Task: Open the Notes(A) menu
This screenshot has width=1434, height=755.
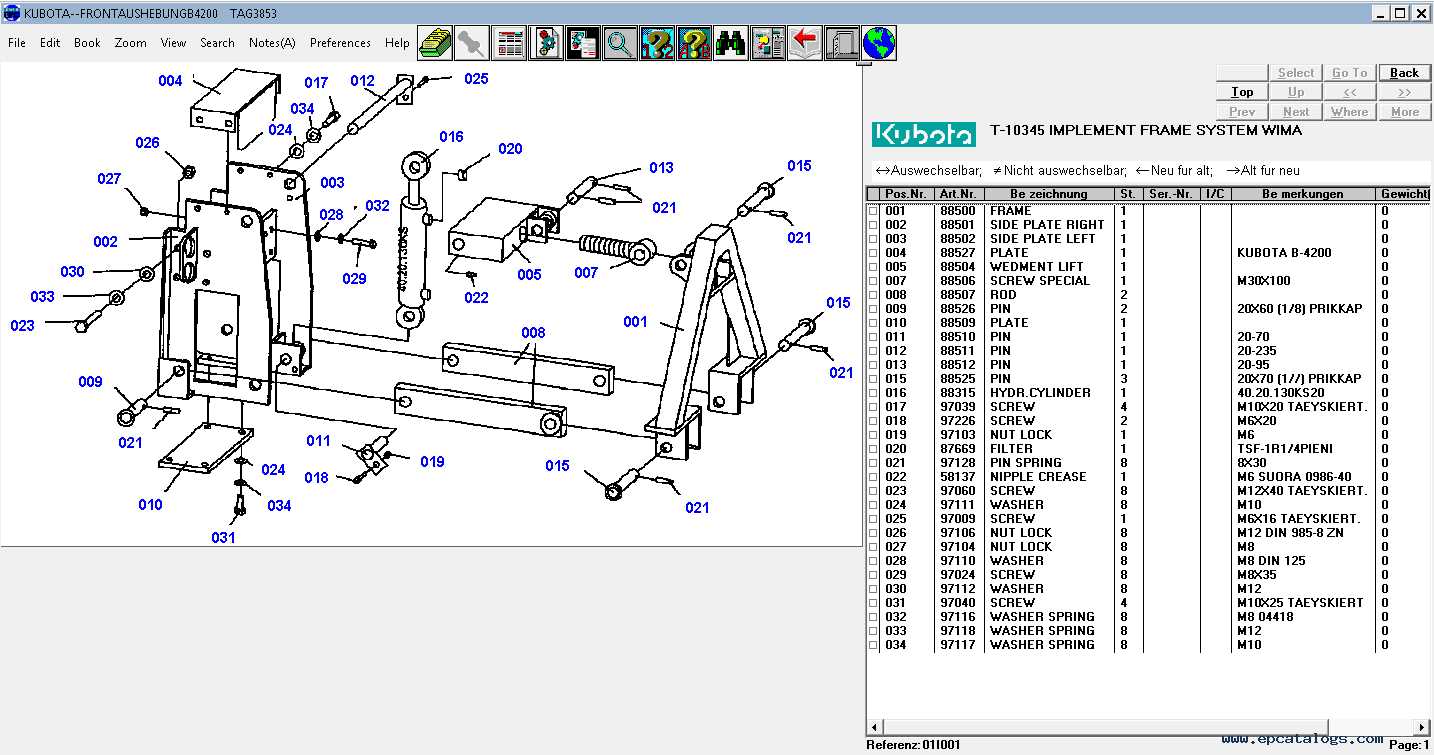Action: [272, 43]
